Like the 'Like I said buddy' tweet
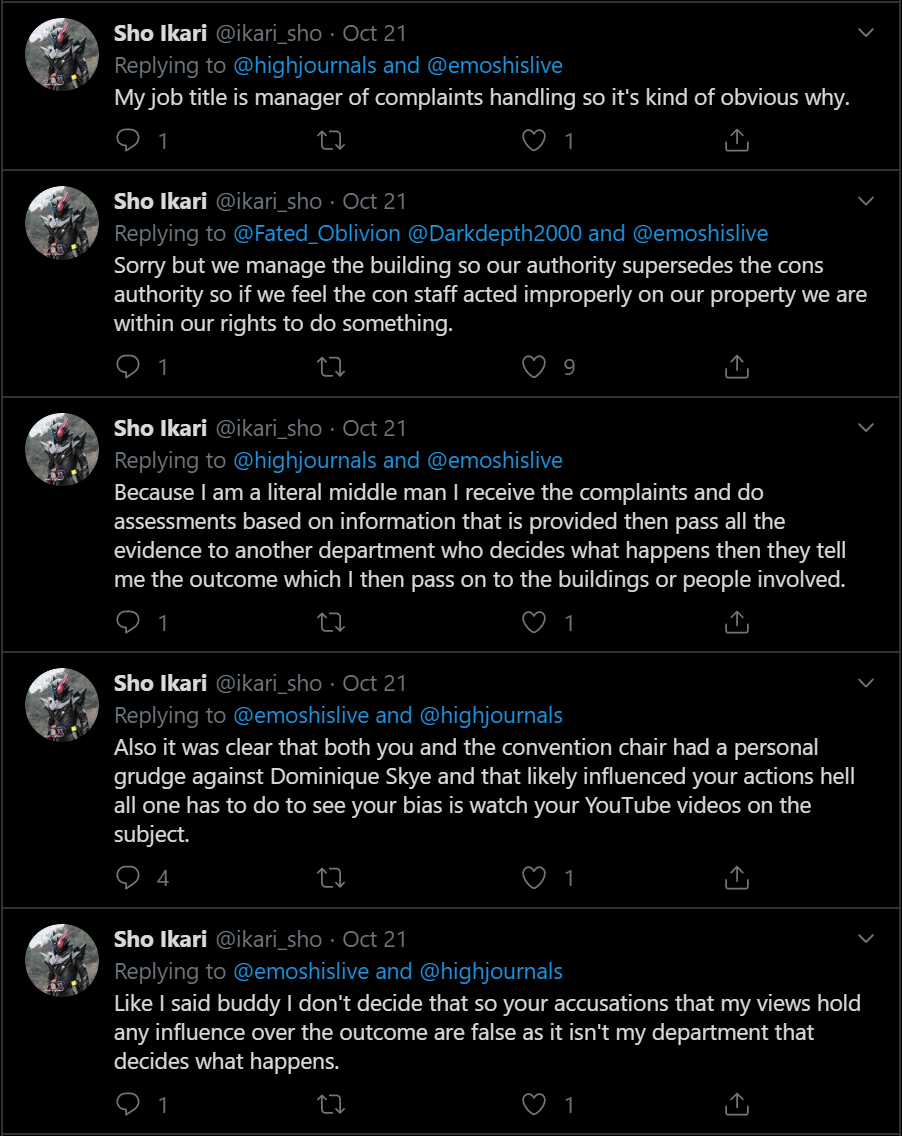The height and width of the screenshot is (1136, 902). point(534,1104)
